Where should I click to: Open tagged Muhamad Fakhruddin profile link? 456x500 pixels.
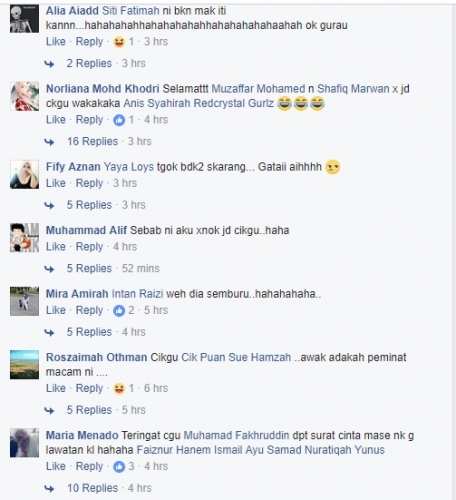coord(236,435)
